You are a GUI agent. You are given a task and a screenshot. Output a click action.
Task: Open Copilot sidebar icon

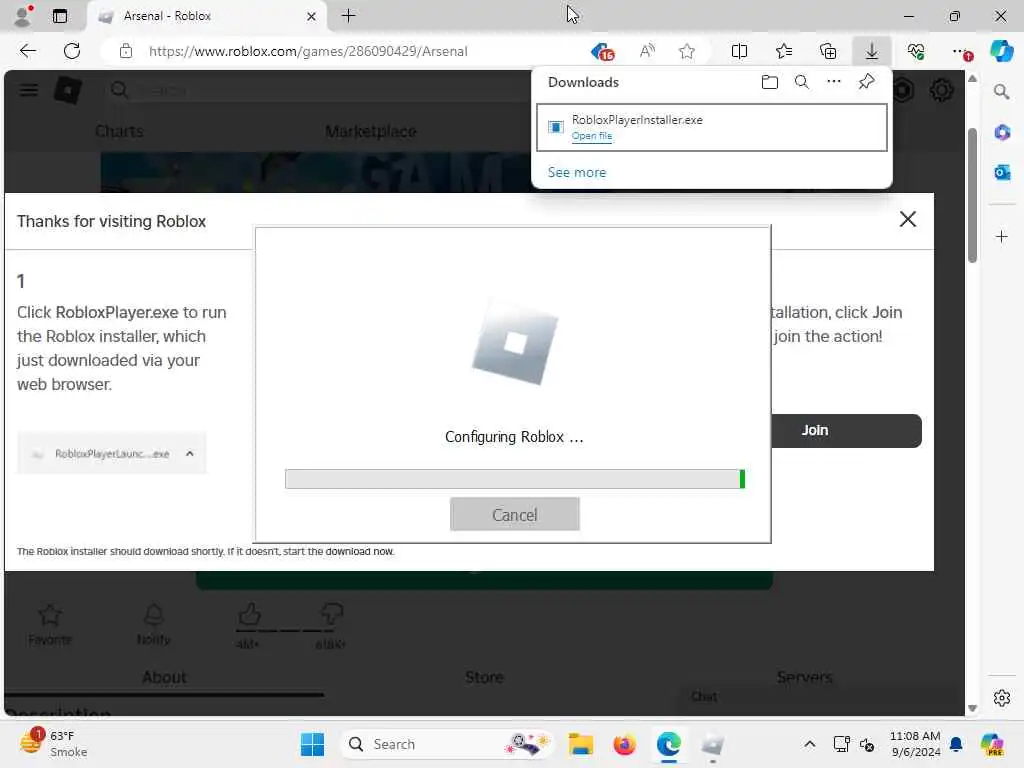1002,51
